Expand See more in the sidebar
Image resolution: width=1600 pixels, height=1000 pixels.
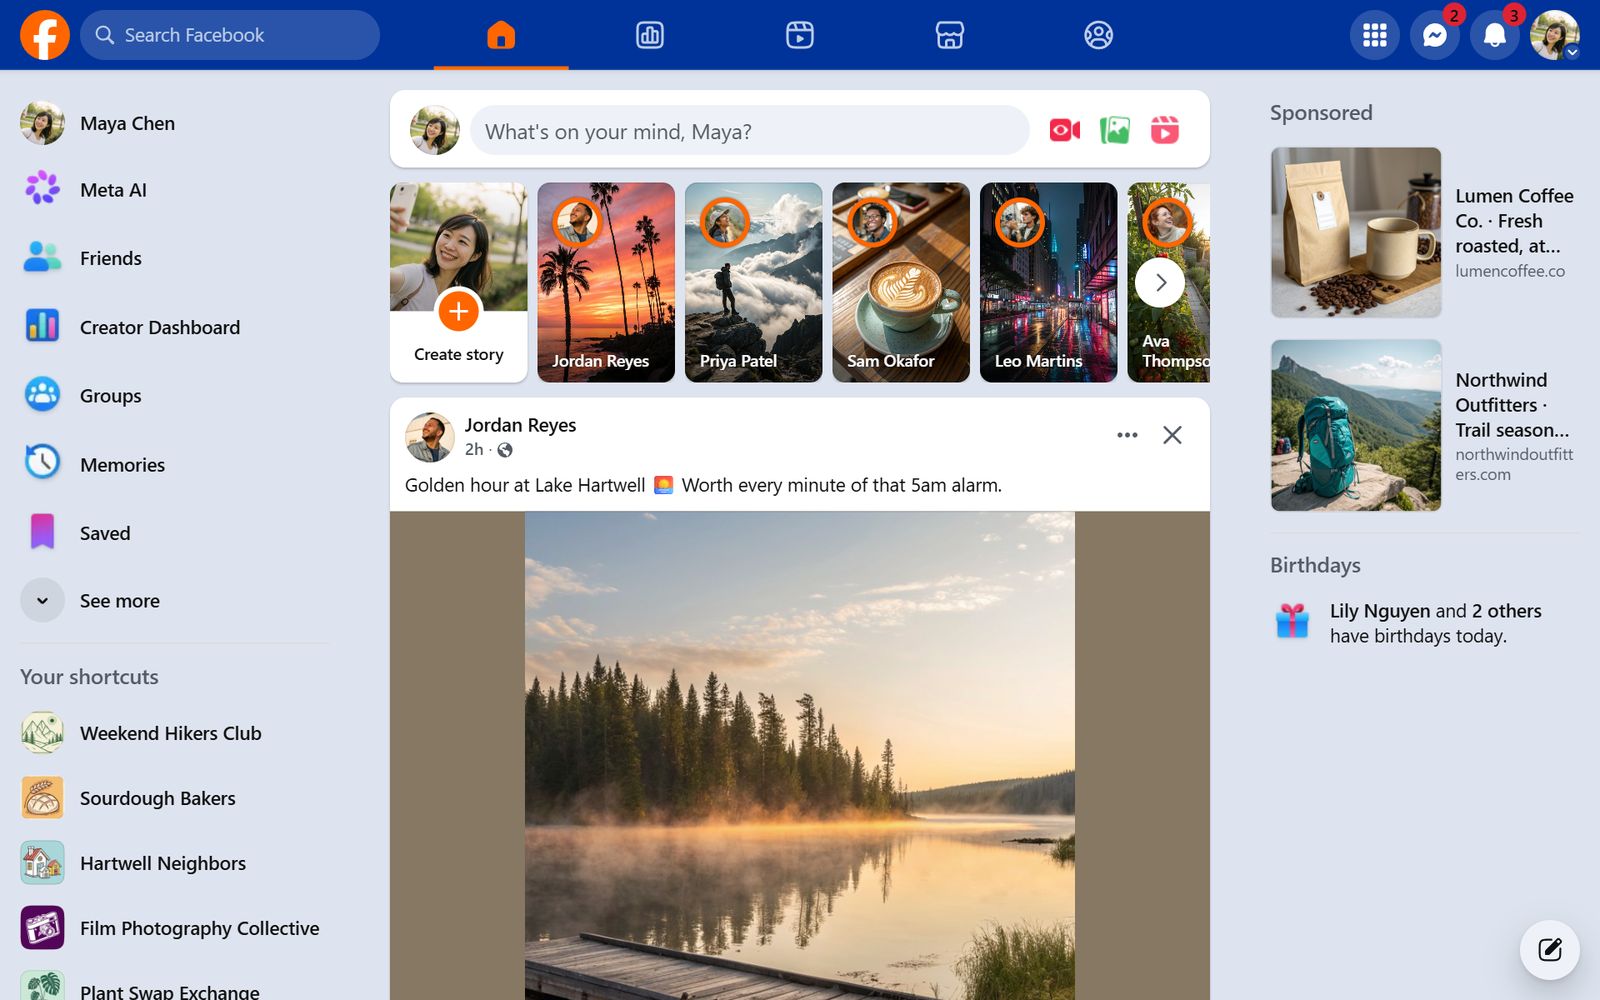point(175,601)
